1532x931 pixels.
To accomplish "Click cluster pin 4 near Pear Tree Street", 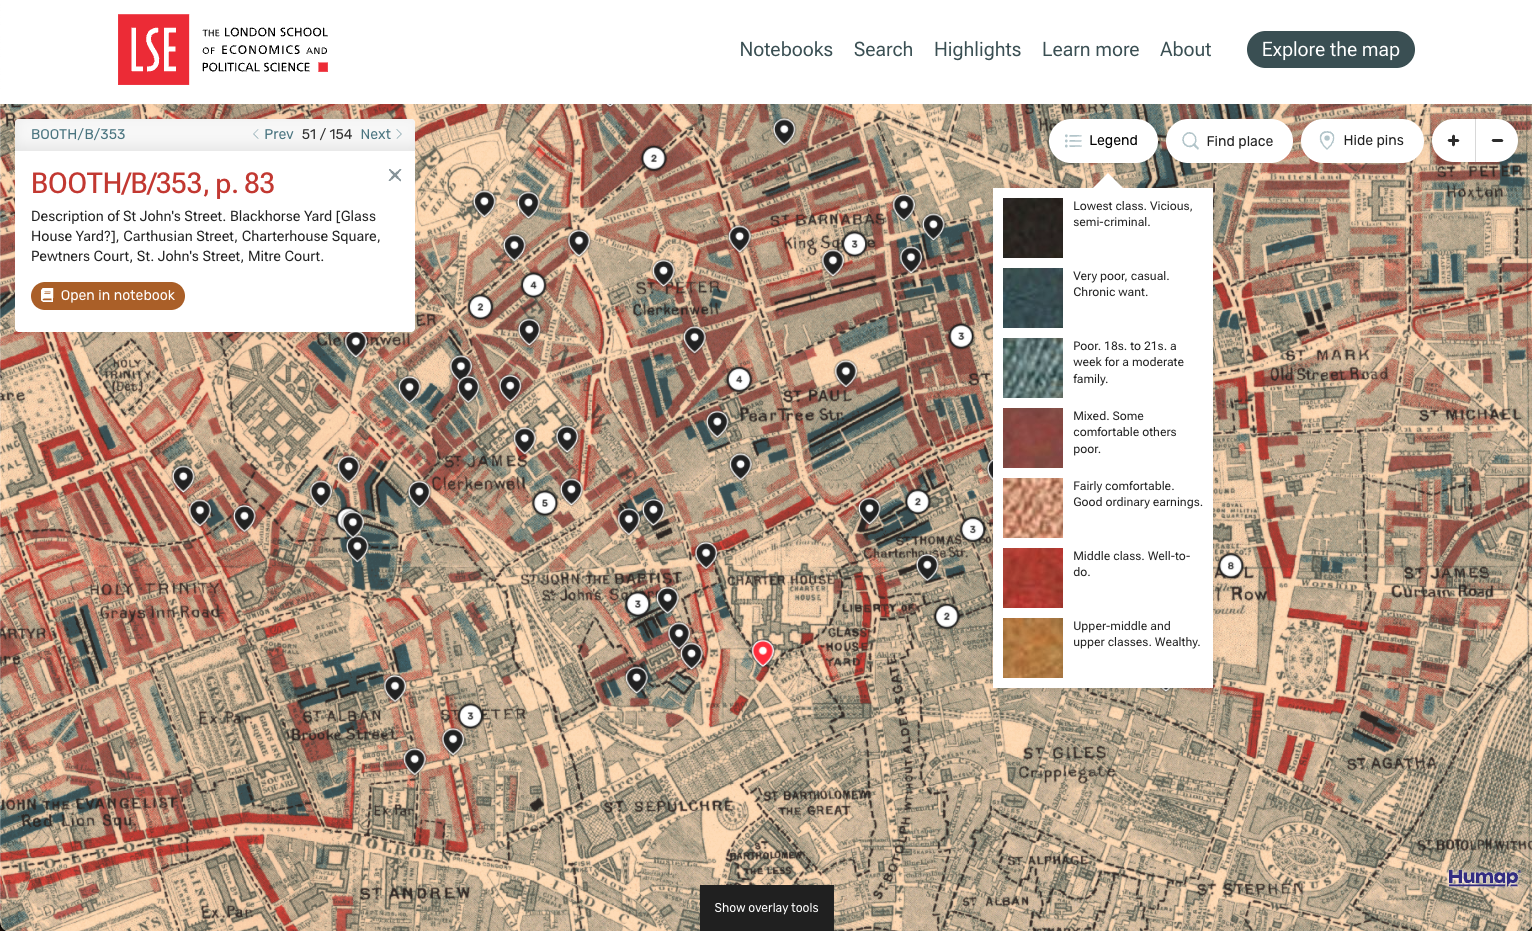I will coord(739,379).
